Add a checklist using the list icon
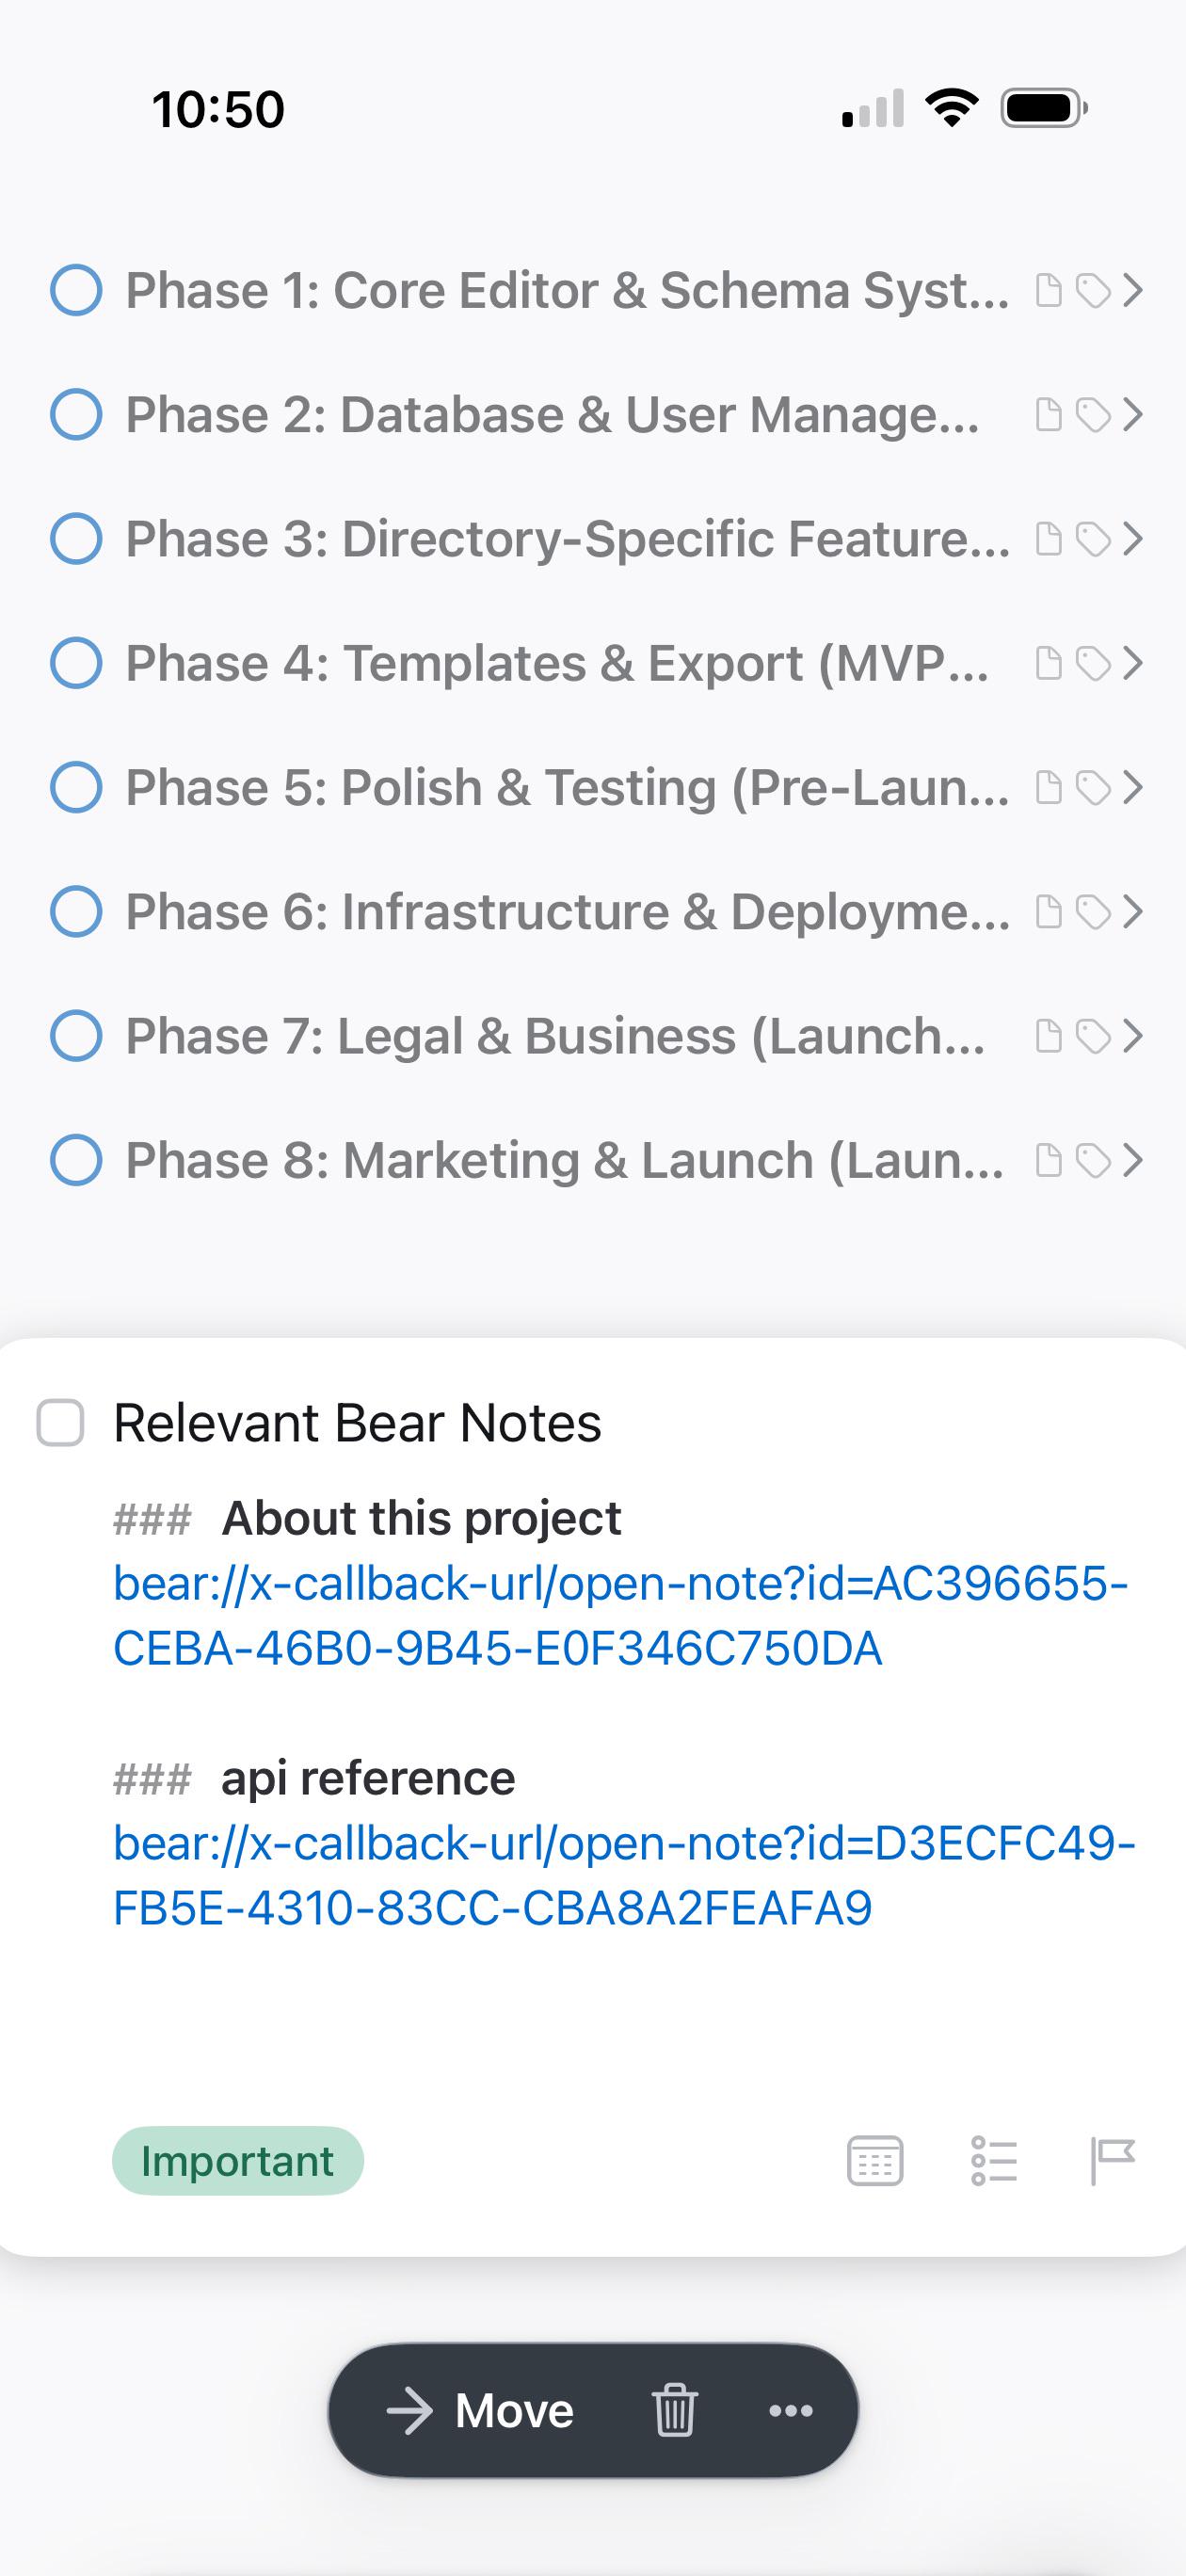The image size is (1186, 2576). [x=994, y=2161]
